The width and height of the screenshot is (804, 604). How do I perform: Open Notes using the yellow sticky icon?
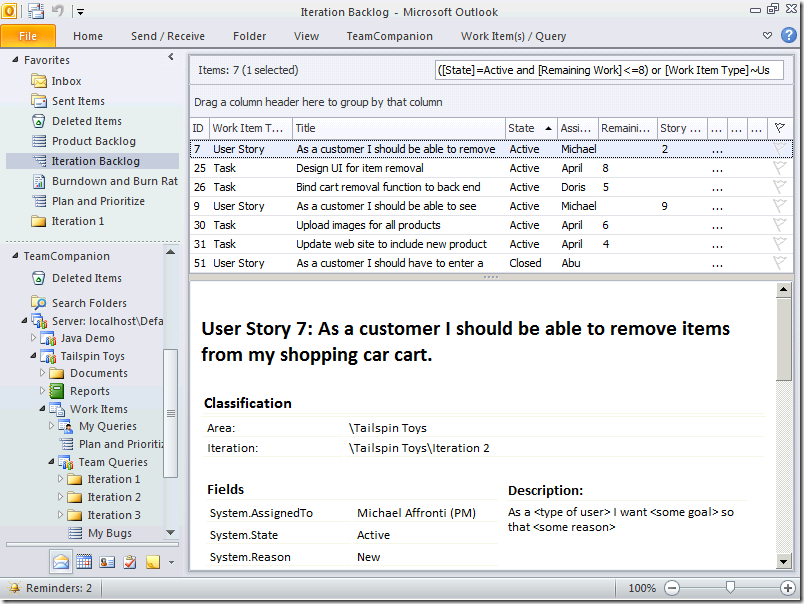click(152, 562)
